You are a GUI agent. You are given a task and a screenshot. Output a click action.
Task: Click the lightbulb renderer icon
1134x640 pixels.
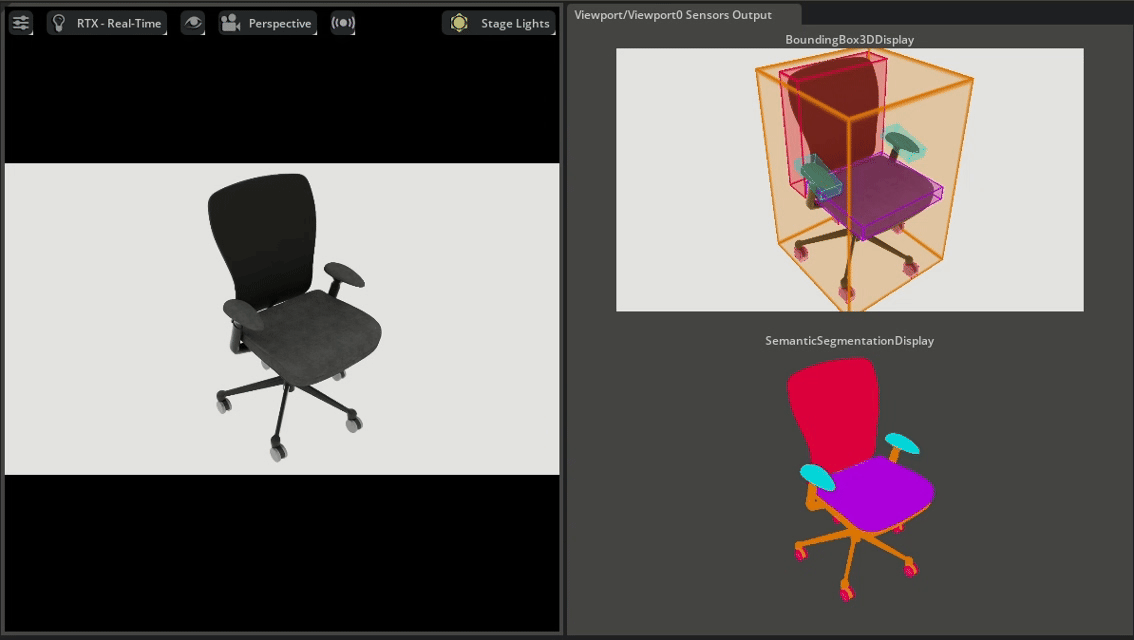click(59, 23)
